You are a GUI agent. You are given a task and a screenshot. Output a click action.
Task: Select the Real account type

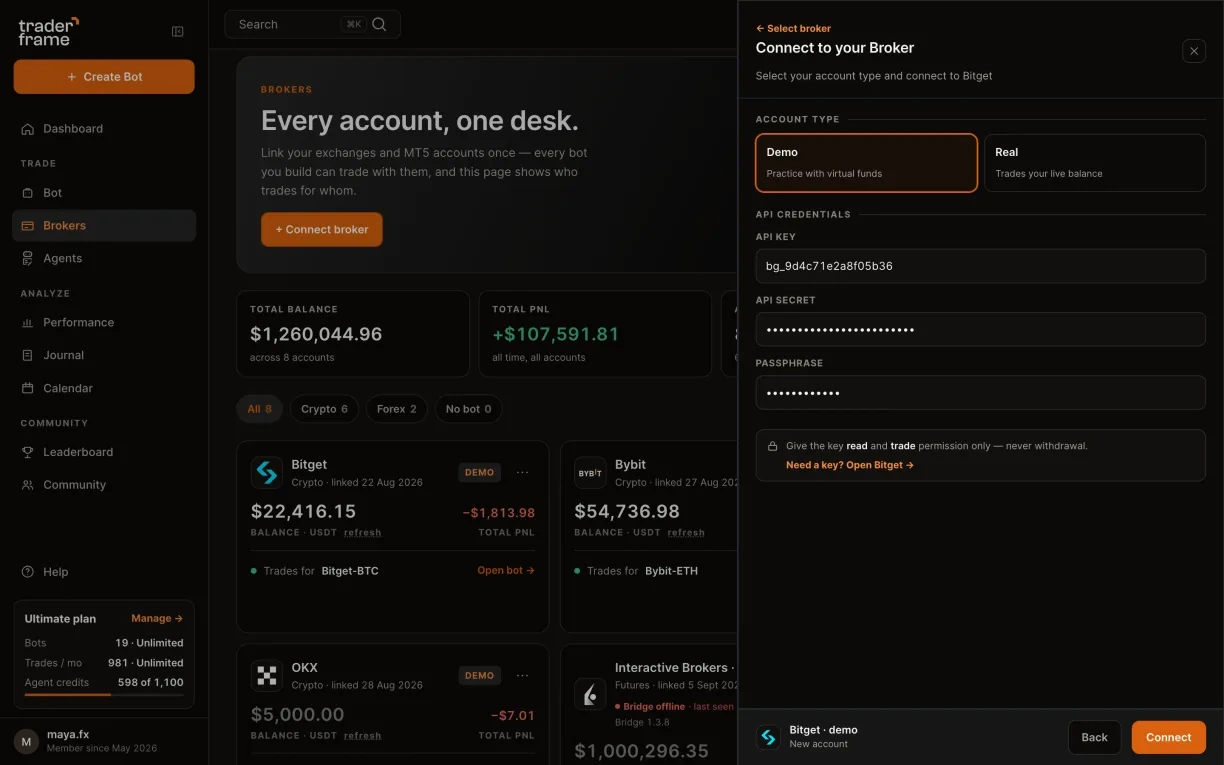(x=1095, y=162)
